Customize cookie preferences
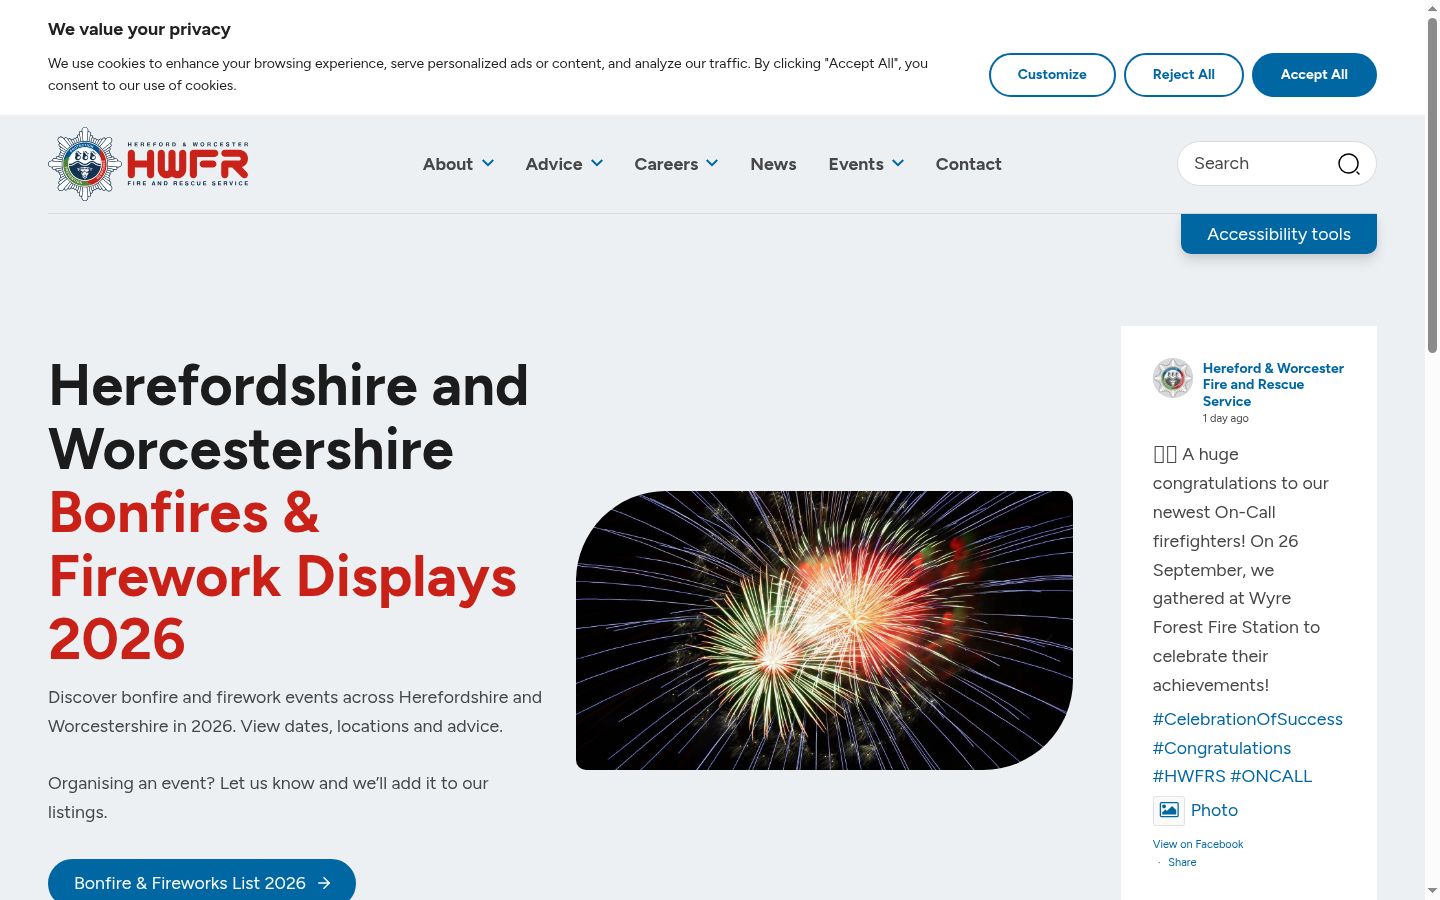Viewport: 1440px width, 900px height. click(1052, 75)
